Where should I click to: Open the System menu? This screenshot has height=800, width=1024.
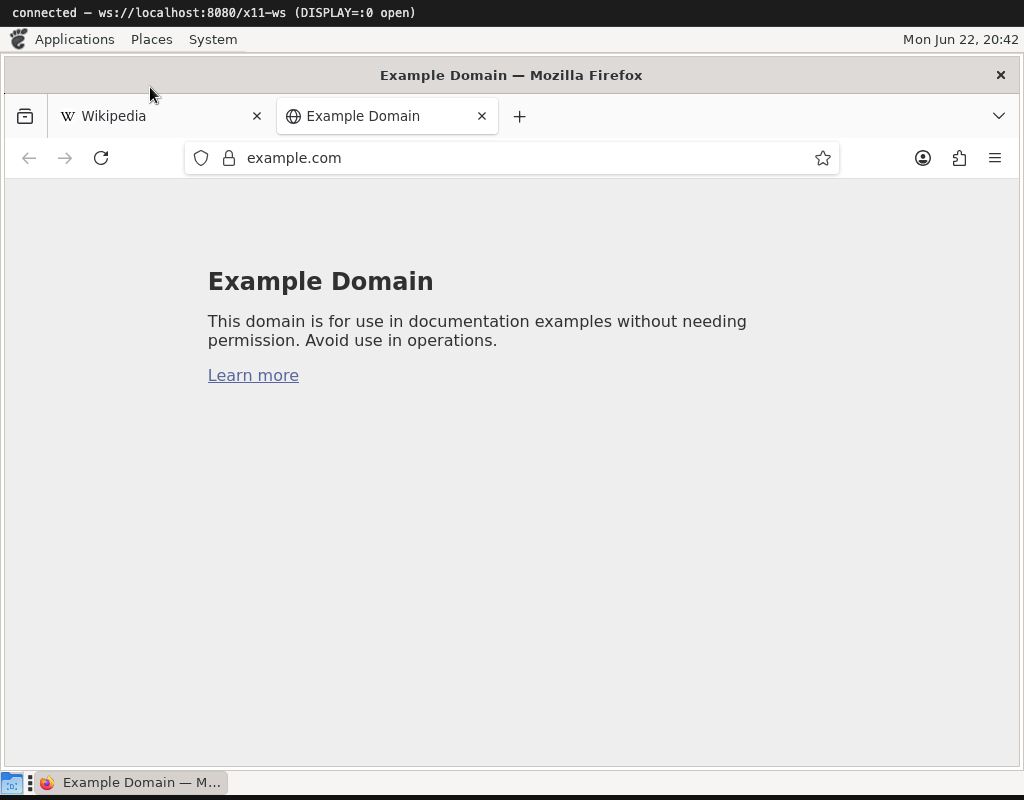pyautogui.click(x=213, y=39)
